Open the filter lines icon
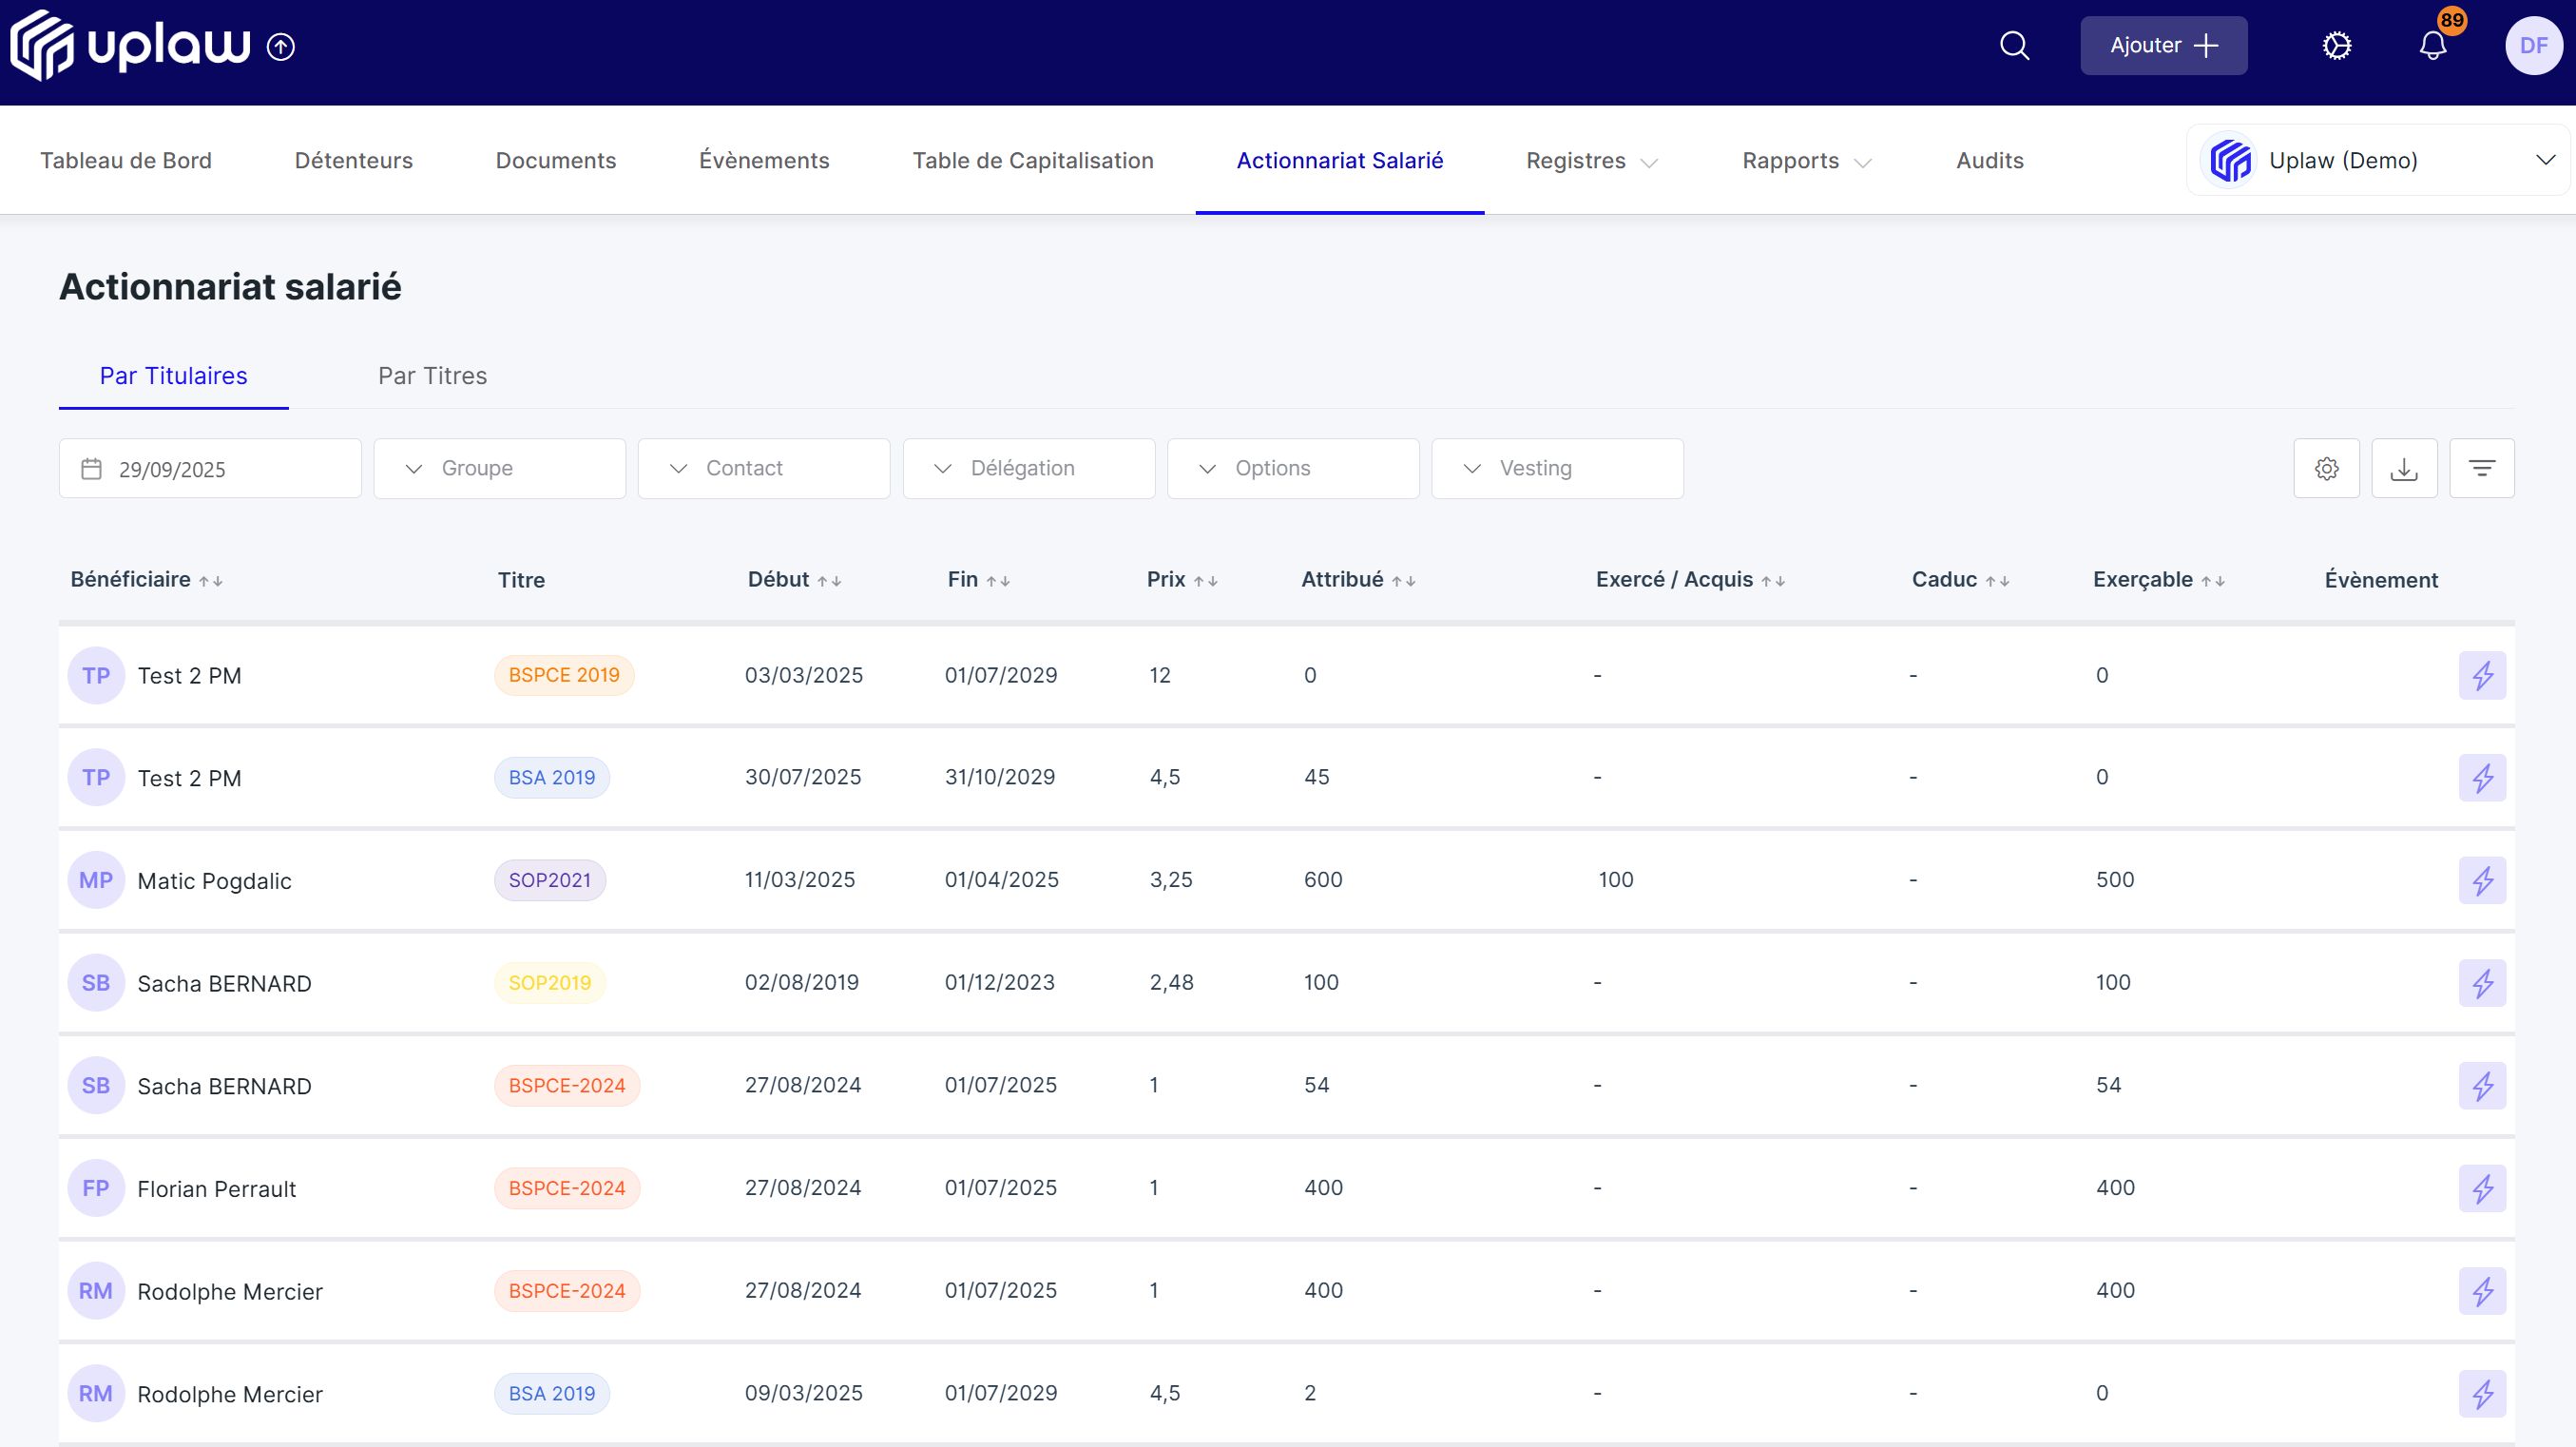Image resolution: width=2576 pixels, height=1447 pixels. tap(2482, 468)
